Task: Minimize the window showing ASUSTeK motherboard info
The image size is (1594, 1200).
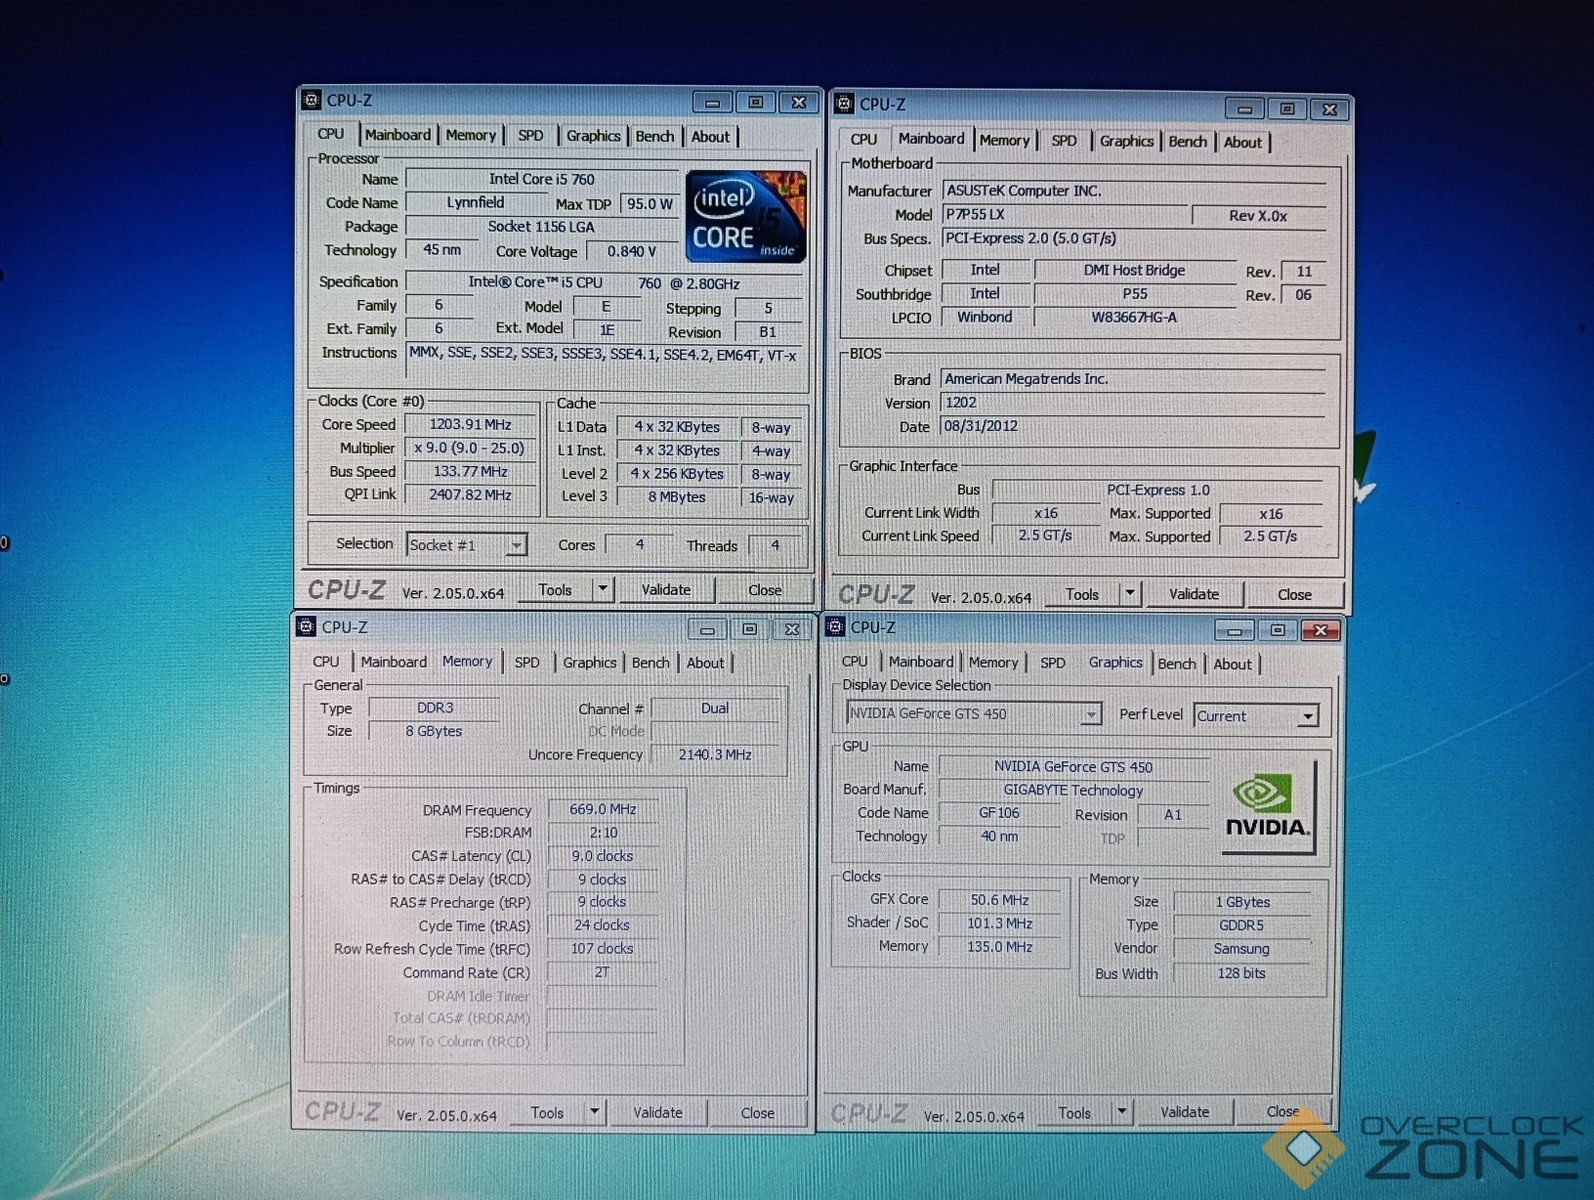Action: [1244, 109]
